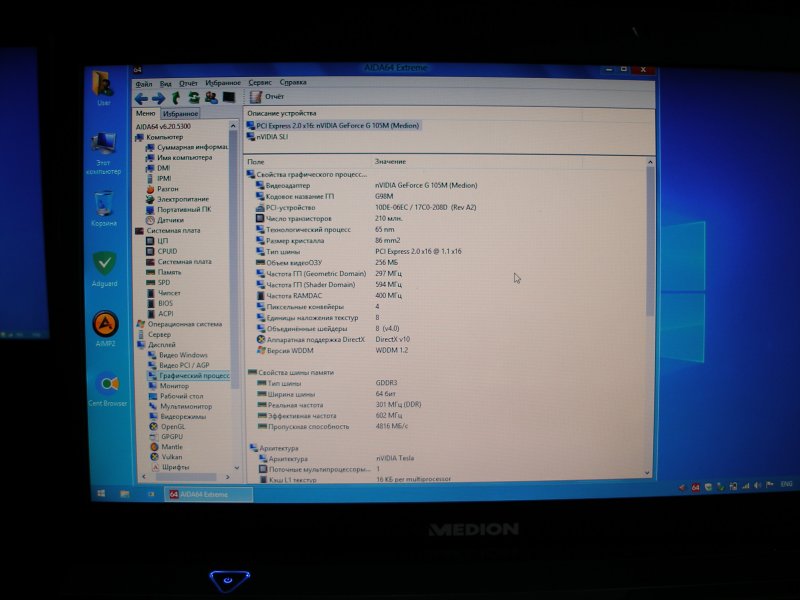This screenshot has width=800, height=600.
Task: Open the Вид menu
Action: pos(165,83)
